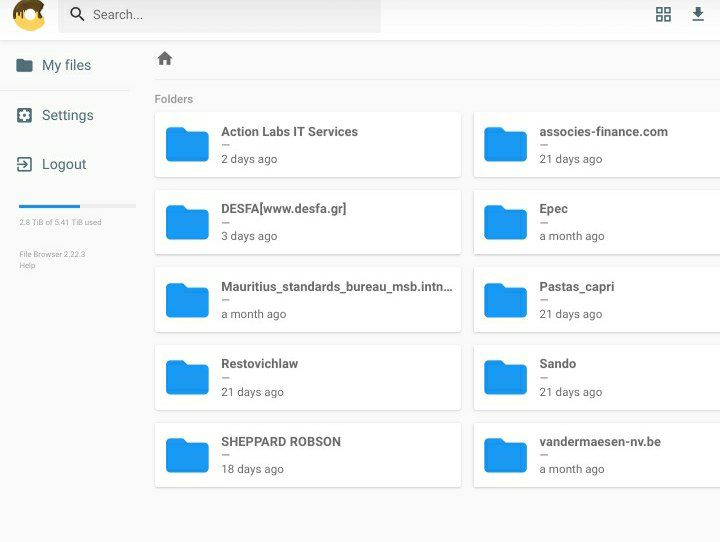Click the '2.8 TiB of 5.41 TiB used' text
This screenshot has height=542, width=720.
[60, 222]
